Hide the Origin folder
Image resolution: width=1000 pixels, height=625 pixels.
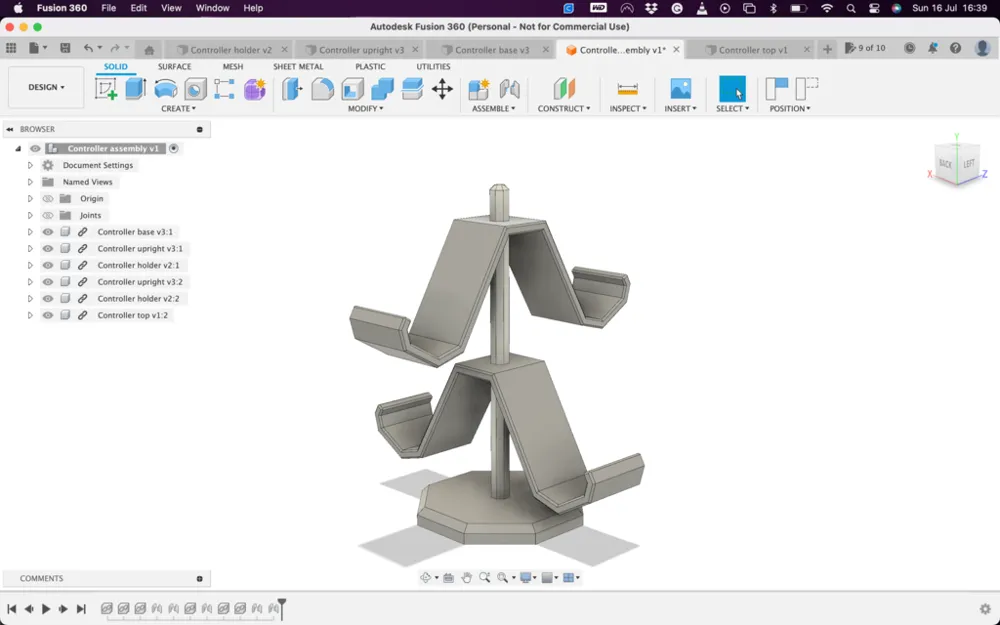[48, 198]
